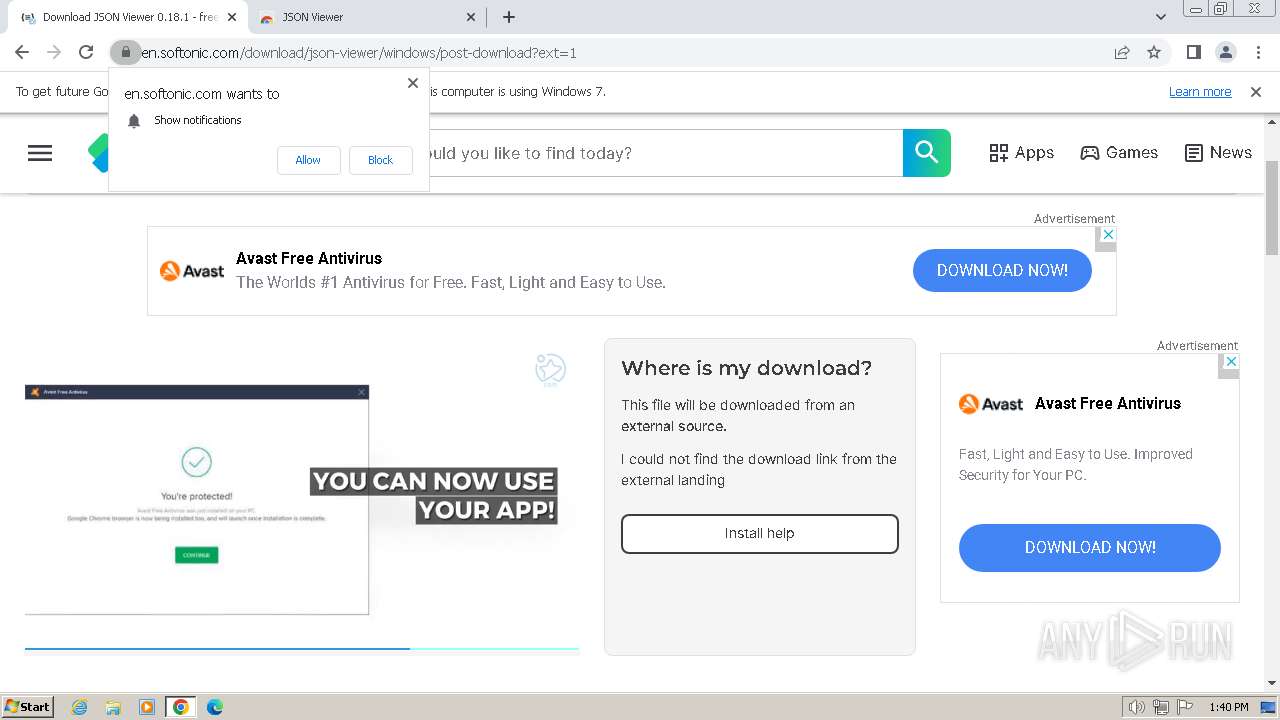Allow notifications from en.softonic.com
The image size is (1280, 720).
coord(308,160)
